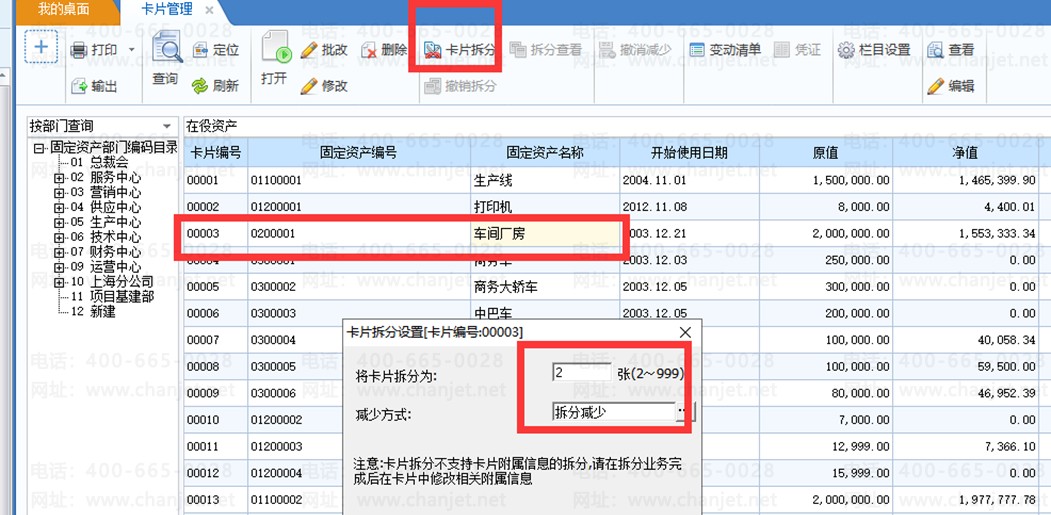Click the 批改 batch edit icon

(309, 50)
